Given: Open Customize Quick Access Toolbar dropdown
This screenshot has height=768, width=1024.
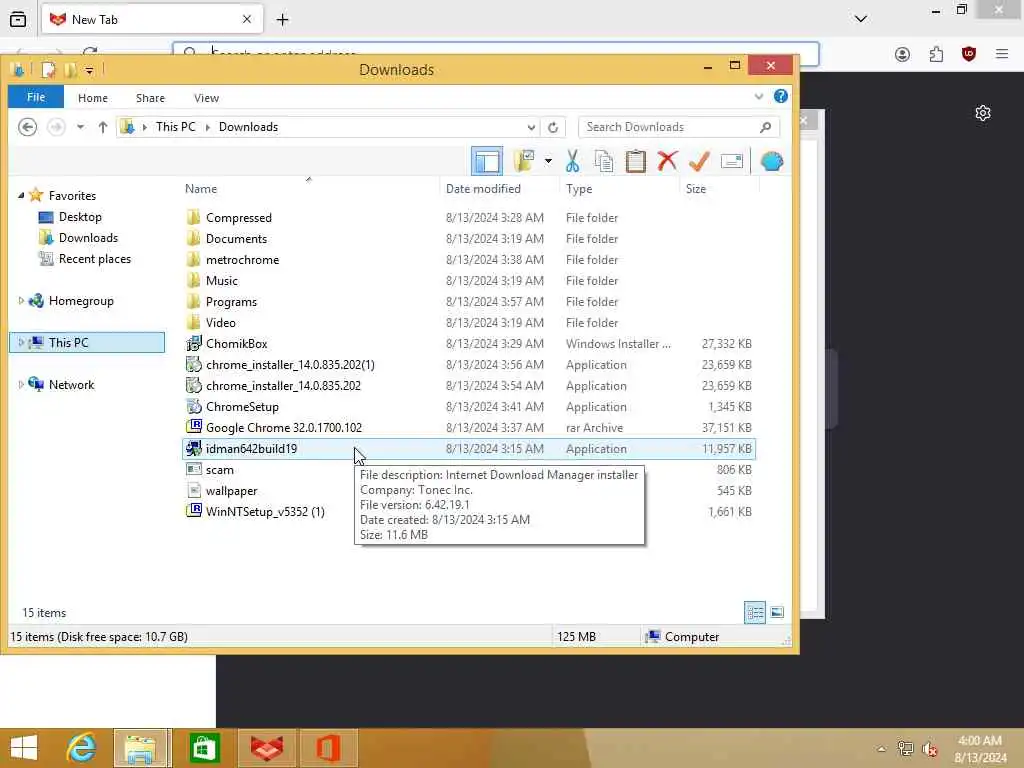Looking at the screenshot, I should tap(89, 70).
